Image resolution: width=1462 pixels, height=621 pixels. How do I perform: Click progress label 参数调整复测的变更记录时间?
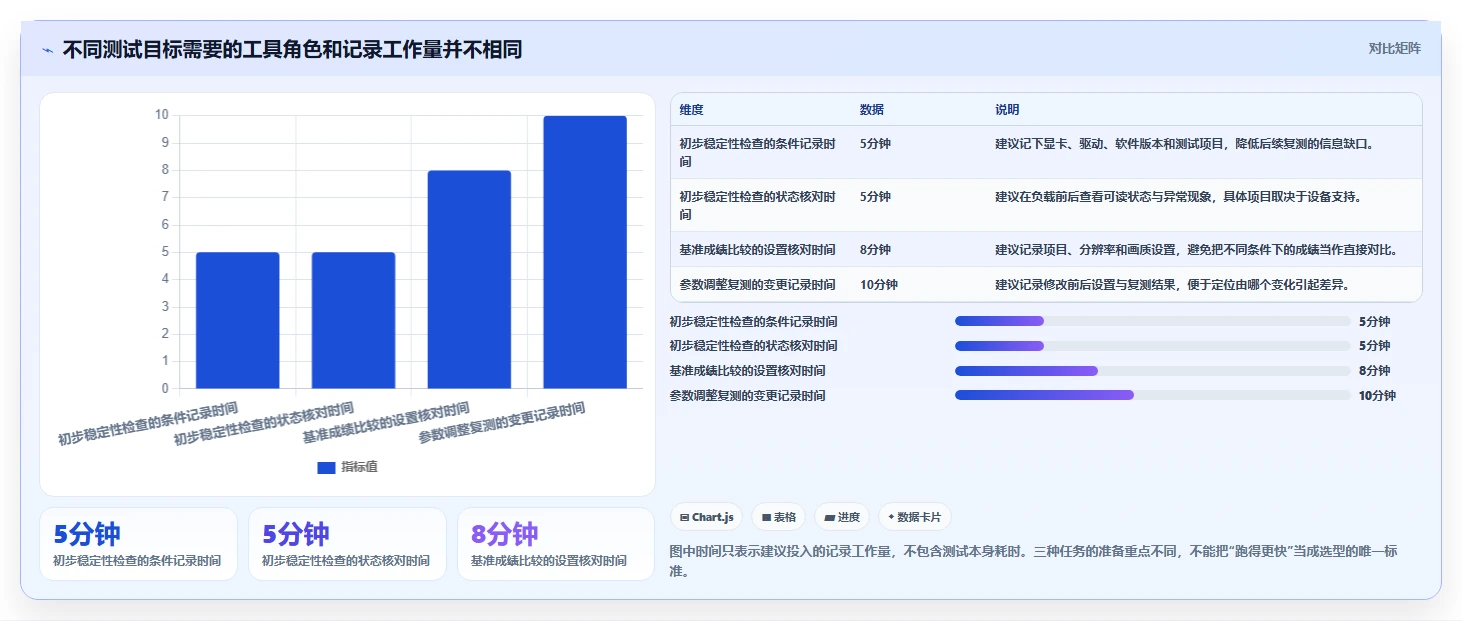pos(747,395)
